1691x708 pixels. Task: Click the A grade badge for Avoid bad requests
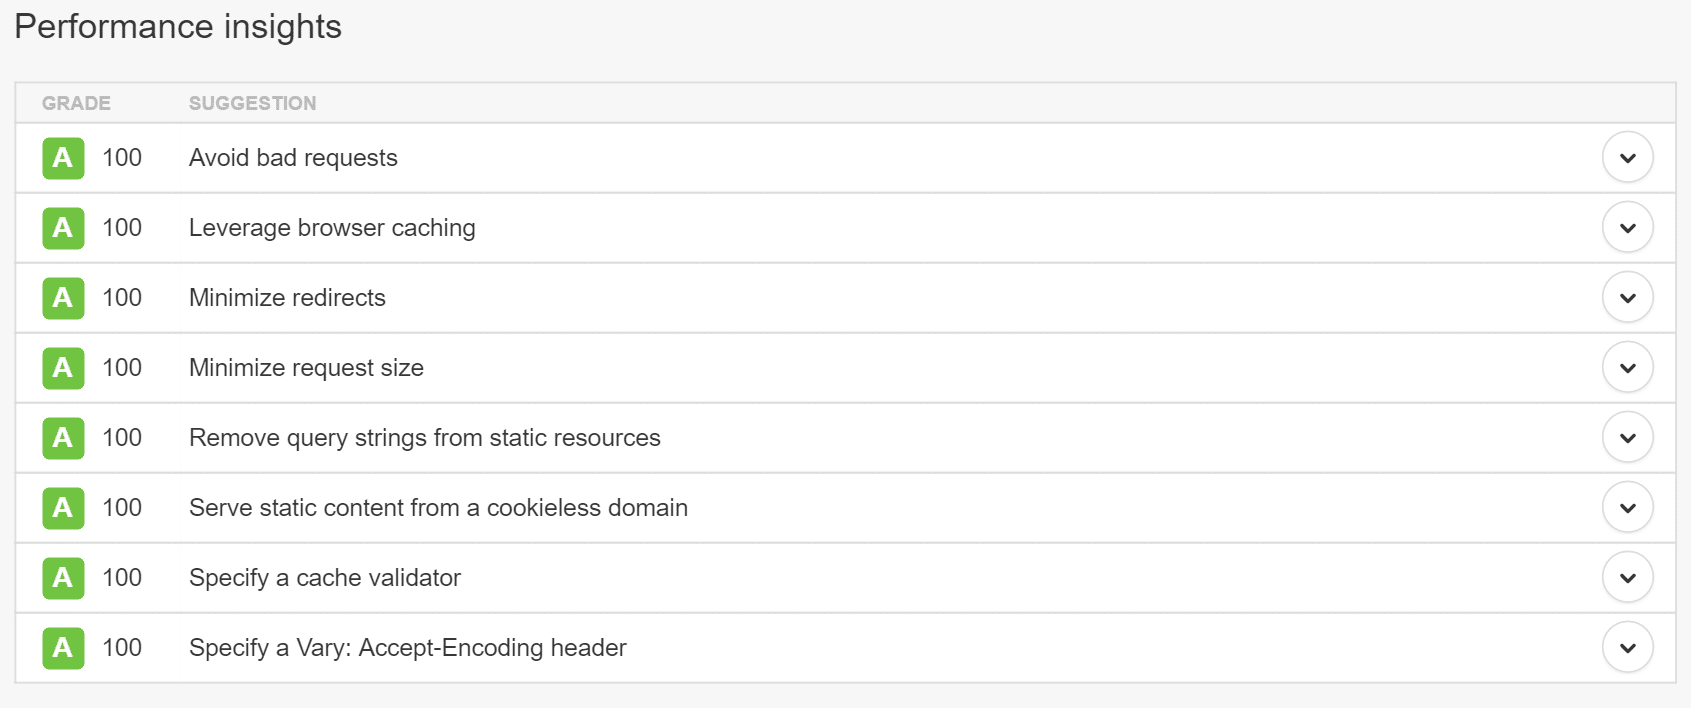[x=62, y=157]
